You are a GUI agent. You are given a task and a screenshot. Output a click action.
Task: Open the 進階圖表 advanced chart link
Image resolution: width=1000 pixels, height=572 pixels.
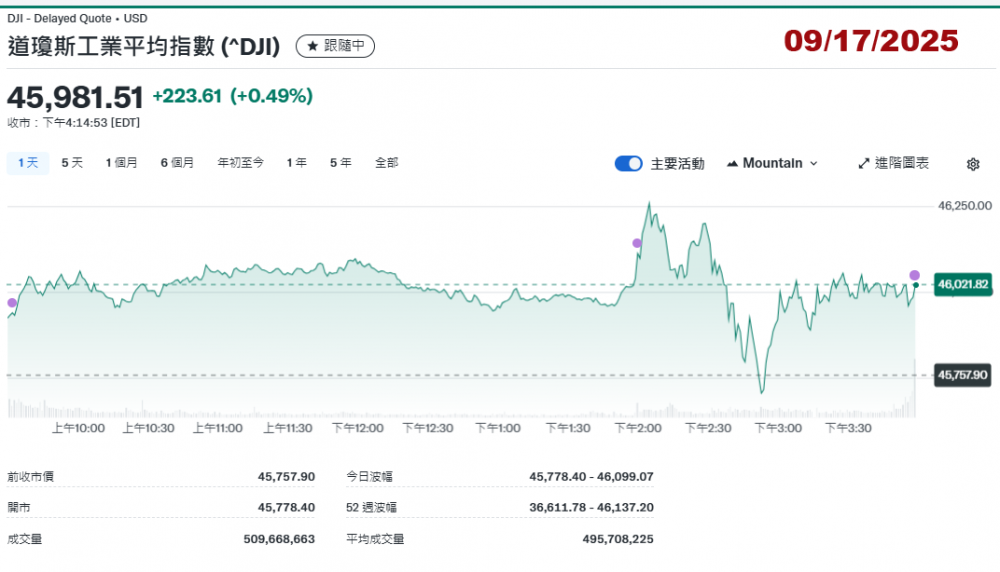point(901,163)
